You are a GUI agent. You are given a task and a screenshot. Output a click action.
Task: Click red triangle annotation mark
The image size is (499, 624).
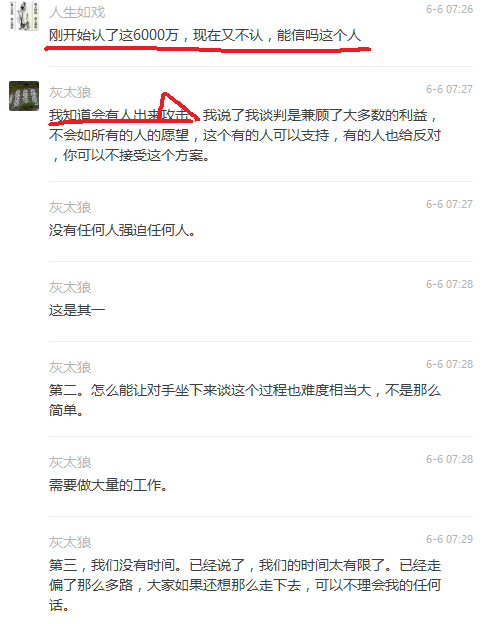coord(178,107)
